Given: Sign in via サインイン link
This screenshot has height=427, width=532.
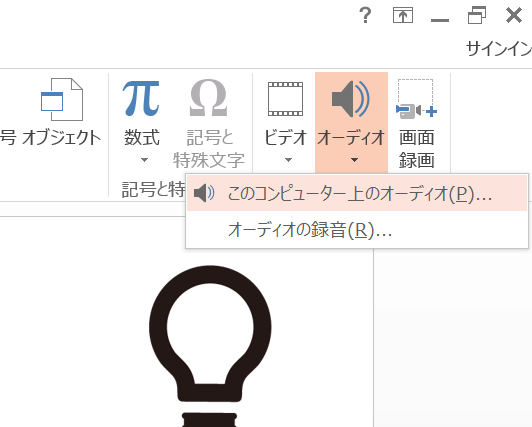Looking at the screenshot, I should (x=499, y=49).
